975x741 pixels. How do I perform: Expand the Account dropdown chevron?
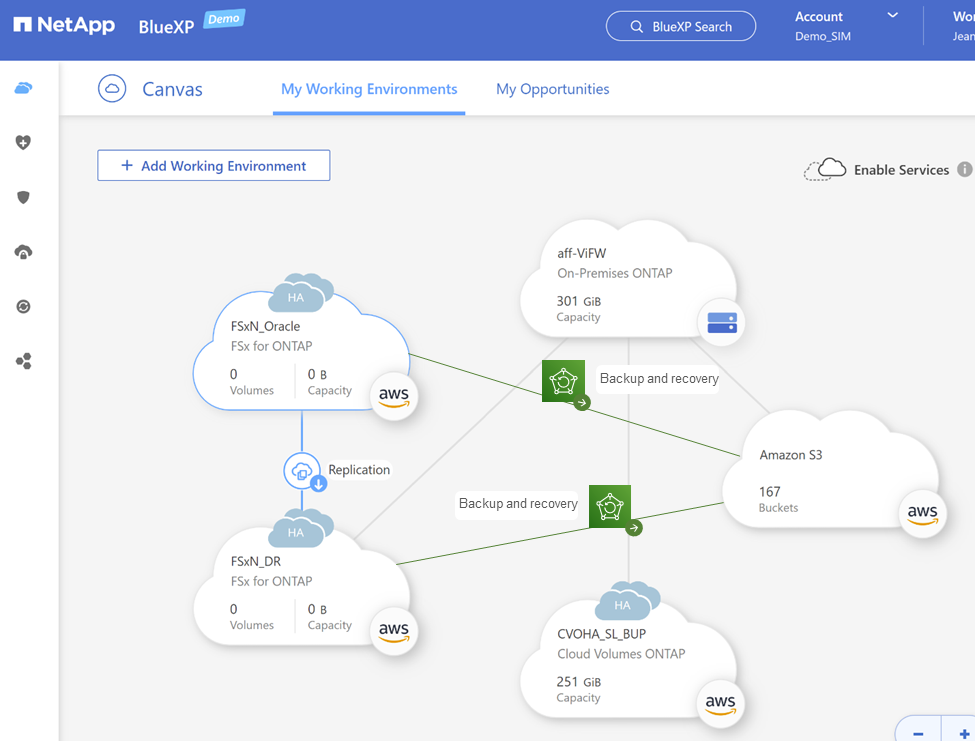893,16
